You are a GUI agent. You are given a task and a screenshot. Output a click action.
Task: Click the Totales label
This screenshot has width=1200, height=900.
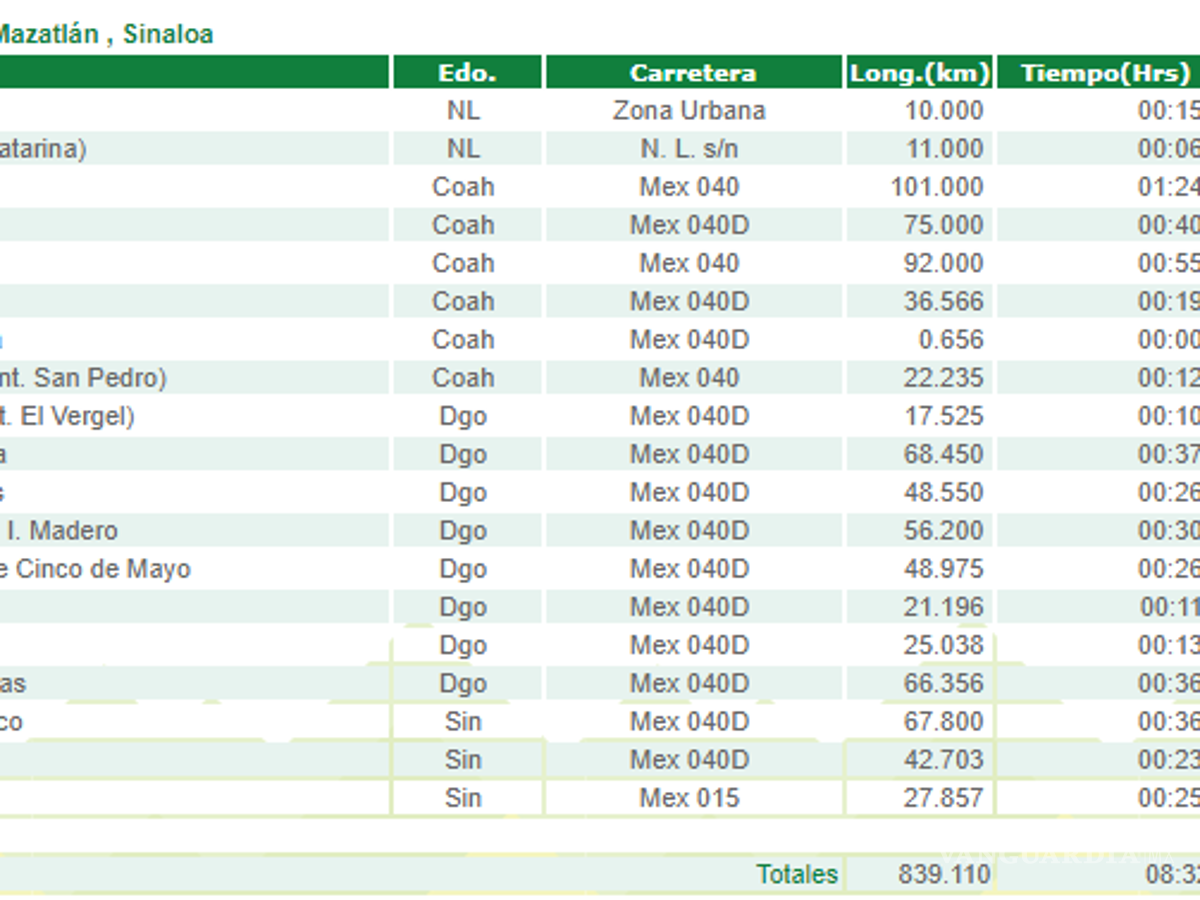[x=797, y=874]
